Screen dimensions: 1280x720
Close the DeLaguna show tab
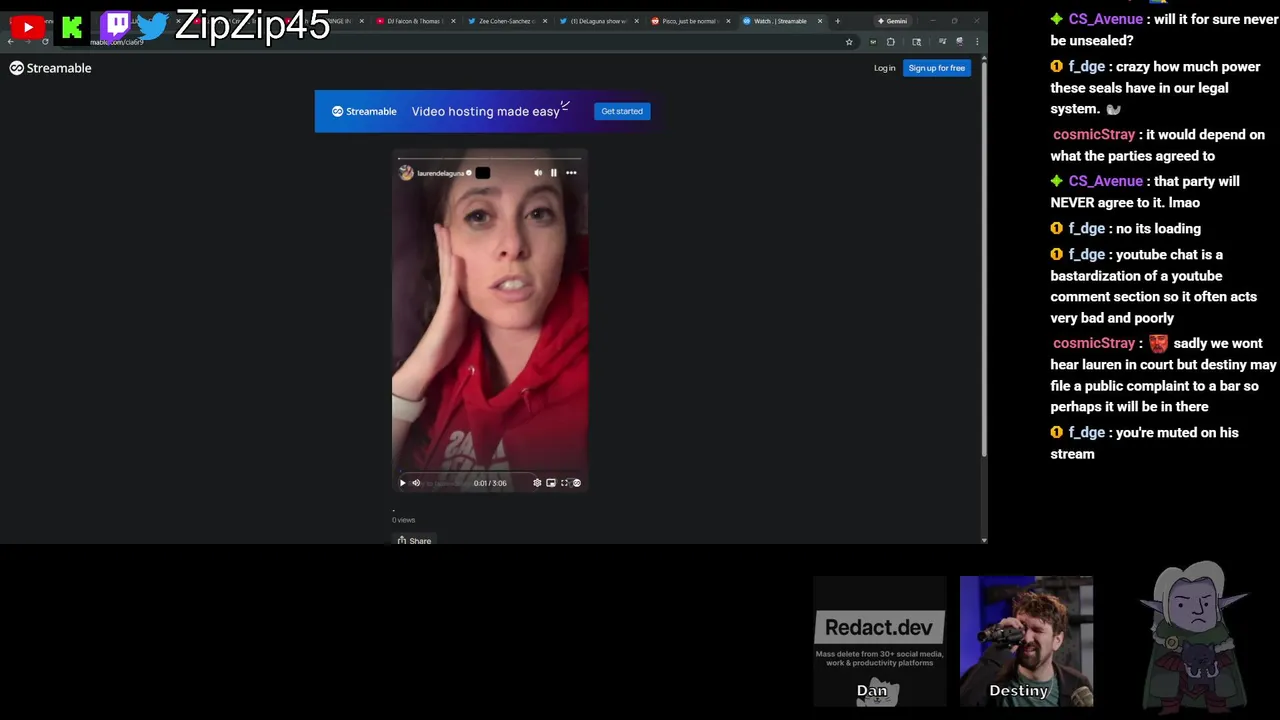pyautogui.click(x=636, y=21)
